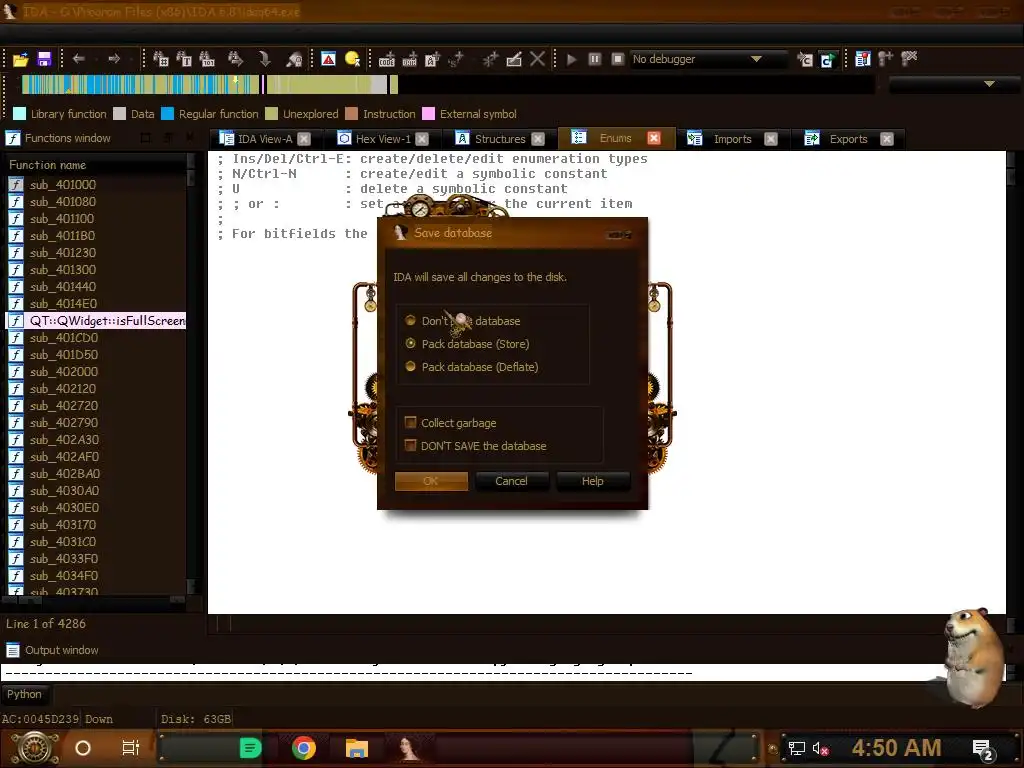Viewport: 1024px width, 768px height.
Task: Open file using the folder toolbar icon
Action: point(20,59)
